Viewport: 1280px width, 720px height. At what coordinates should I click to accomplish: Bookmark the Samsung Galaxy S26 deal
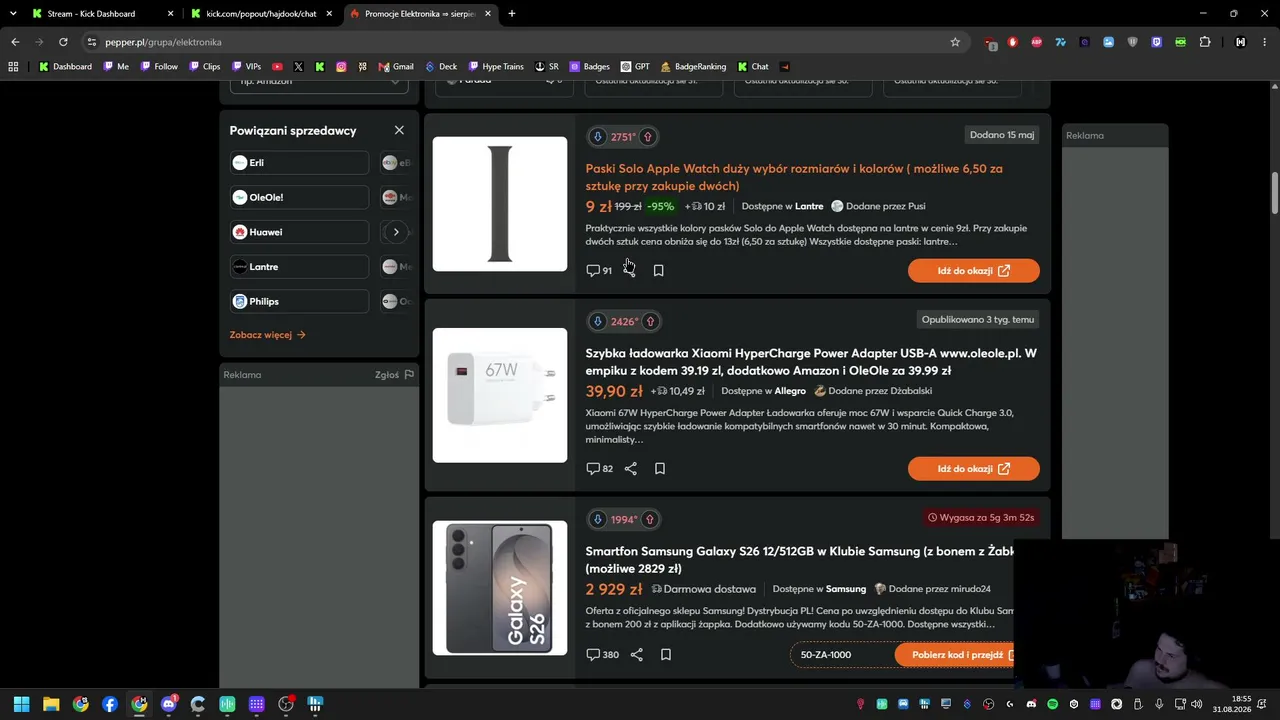click(x=666, y=655)
